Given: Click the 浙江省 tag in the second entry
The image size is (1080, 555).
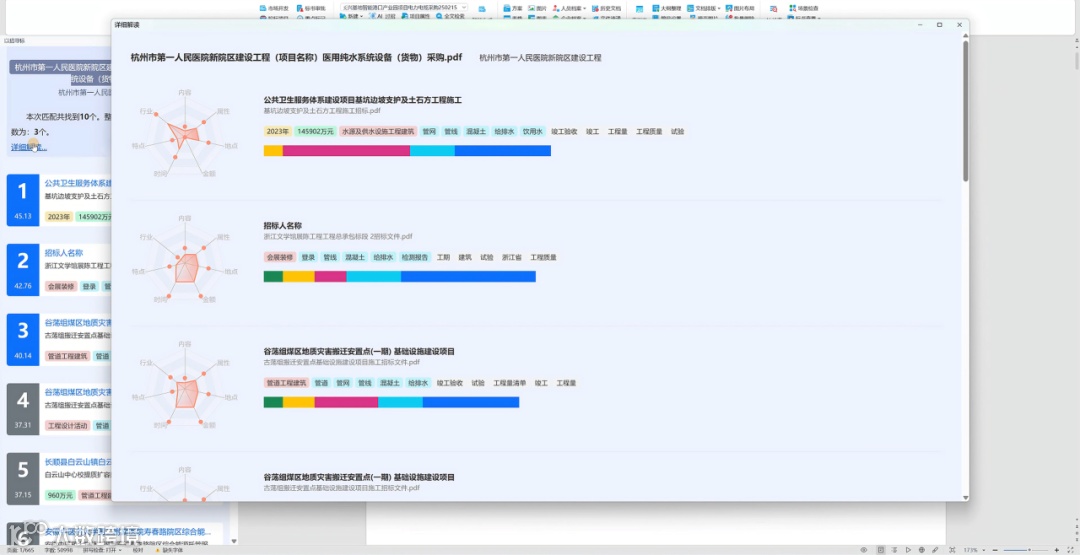Looking at the screenshot, I should 512,257.
